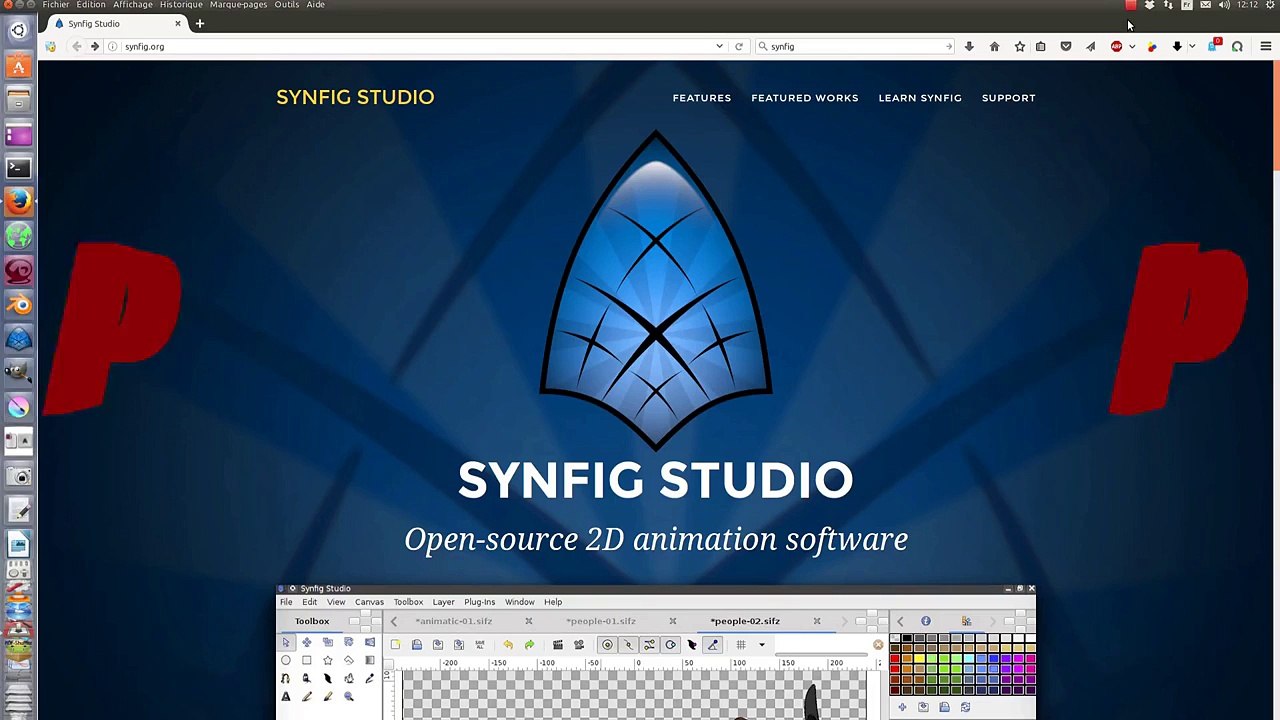This screenshot has height=720, width=1280.
Task: Go back to the previous page
Action: [x=76, y=46]
